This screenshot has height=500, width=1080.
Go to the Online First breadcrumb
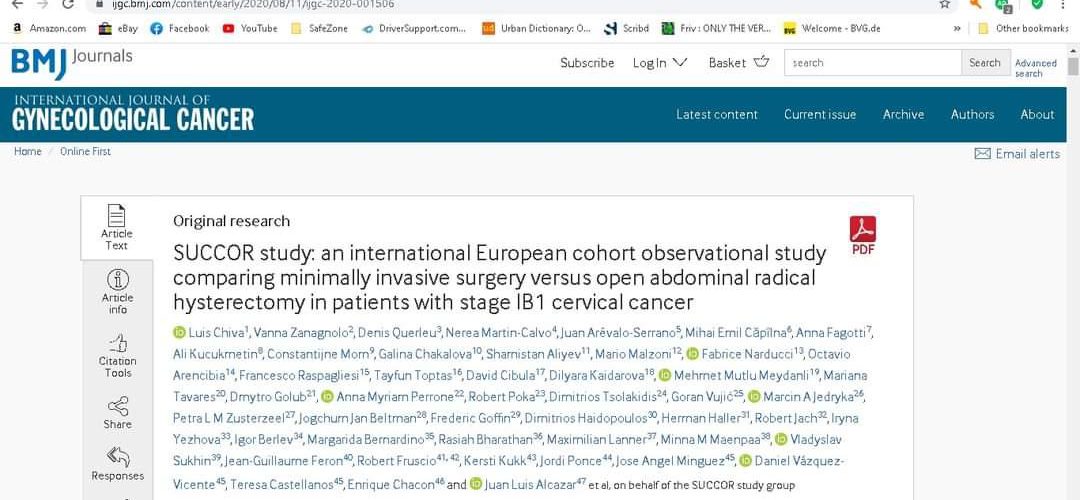pos(85,151)
